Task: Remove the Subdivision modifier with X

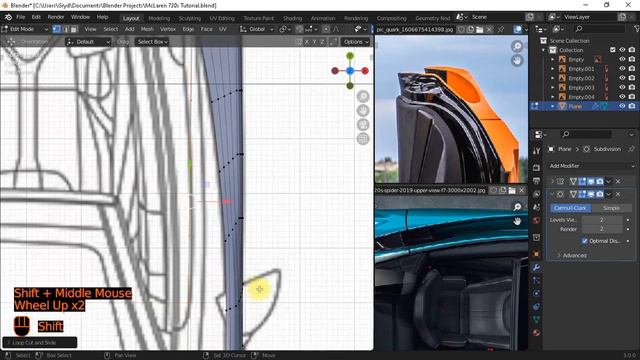Action: tap(618, 194)
